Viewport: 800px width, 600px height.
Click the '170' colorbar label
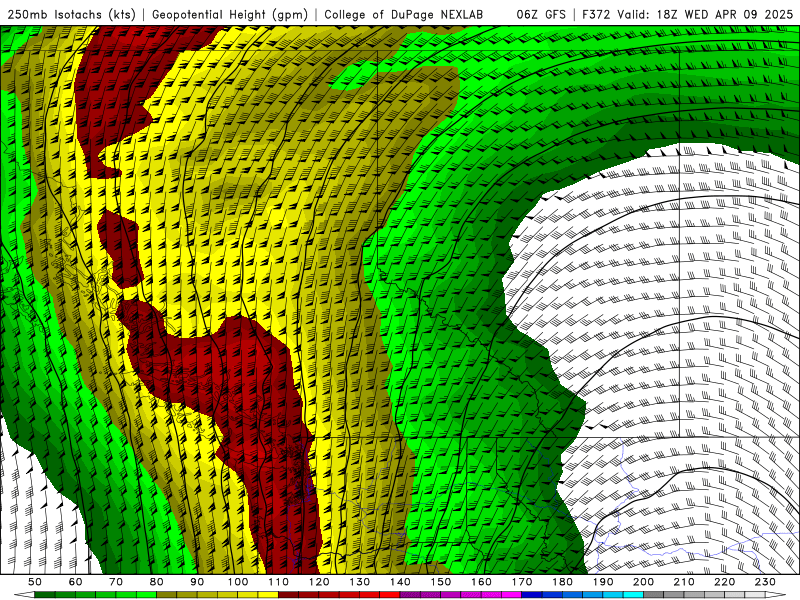(522, 582)
